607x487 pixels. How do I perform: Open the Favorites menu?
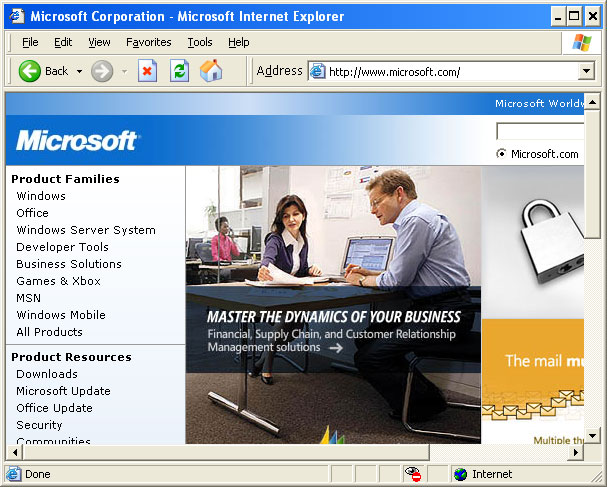149,42
